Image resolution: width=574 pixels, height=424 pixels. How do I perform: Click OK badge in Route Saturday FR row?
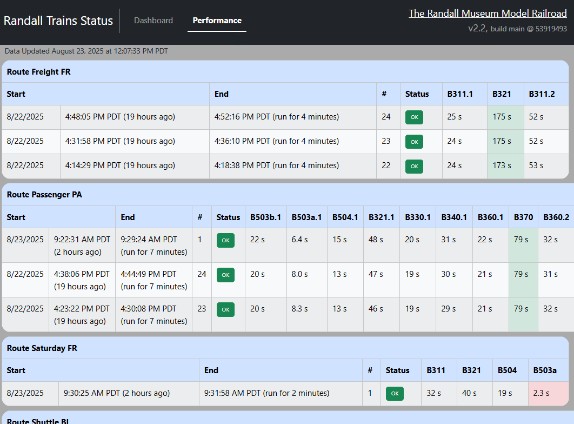395,394
